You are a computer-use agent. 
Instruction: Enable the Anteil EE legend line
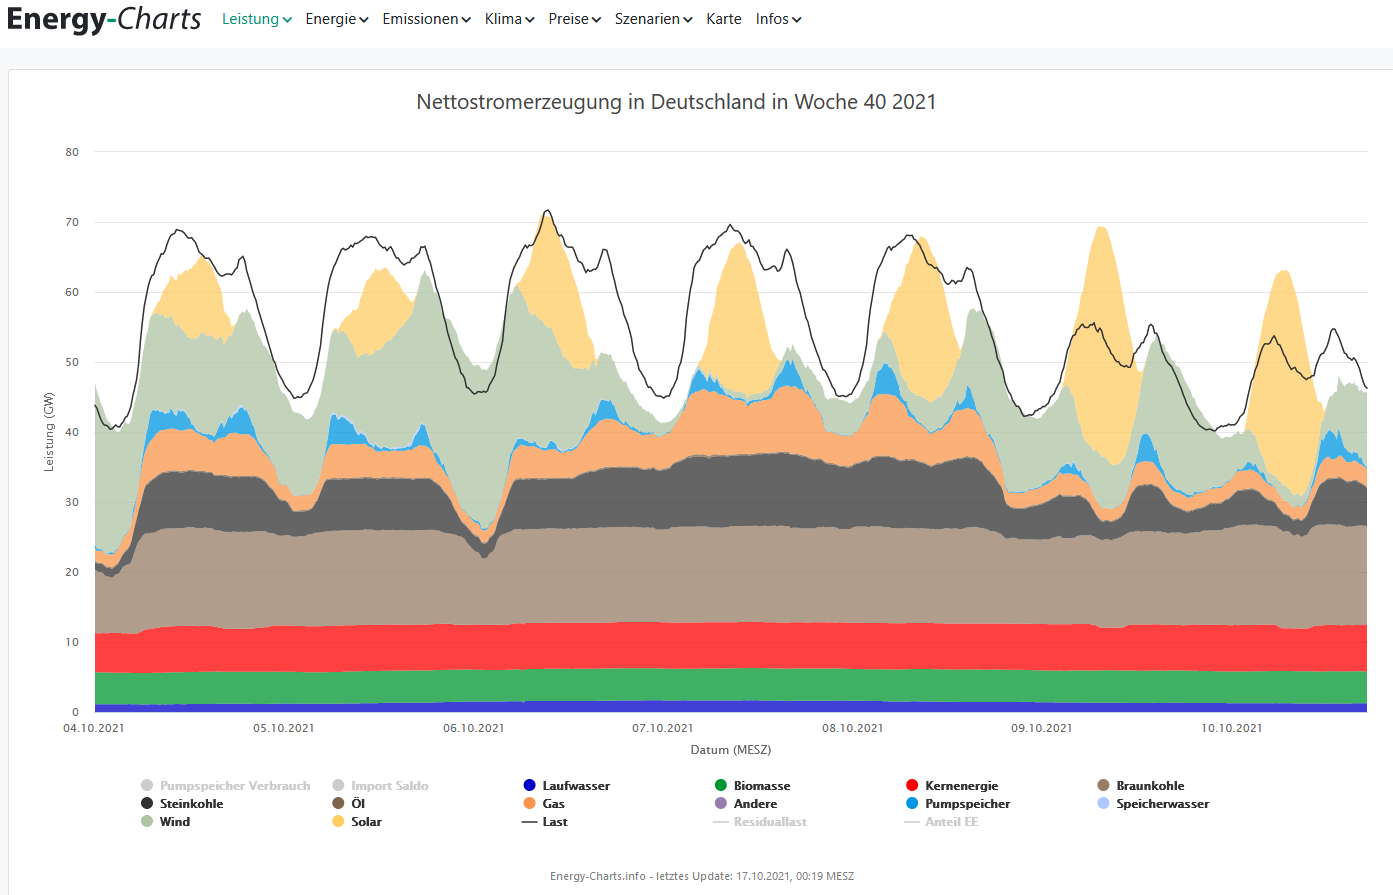(x=941, y=822)
